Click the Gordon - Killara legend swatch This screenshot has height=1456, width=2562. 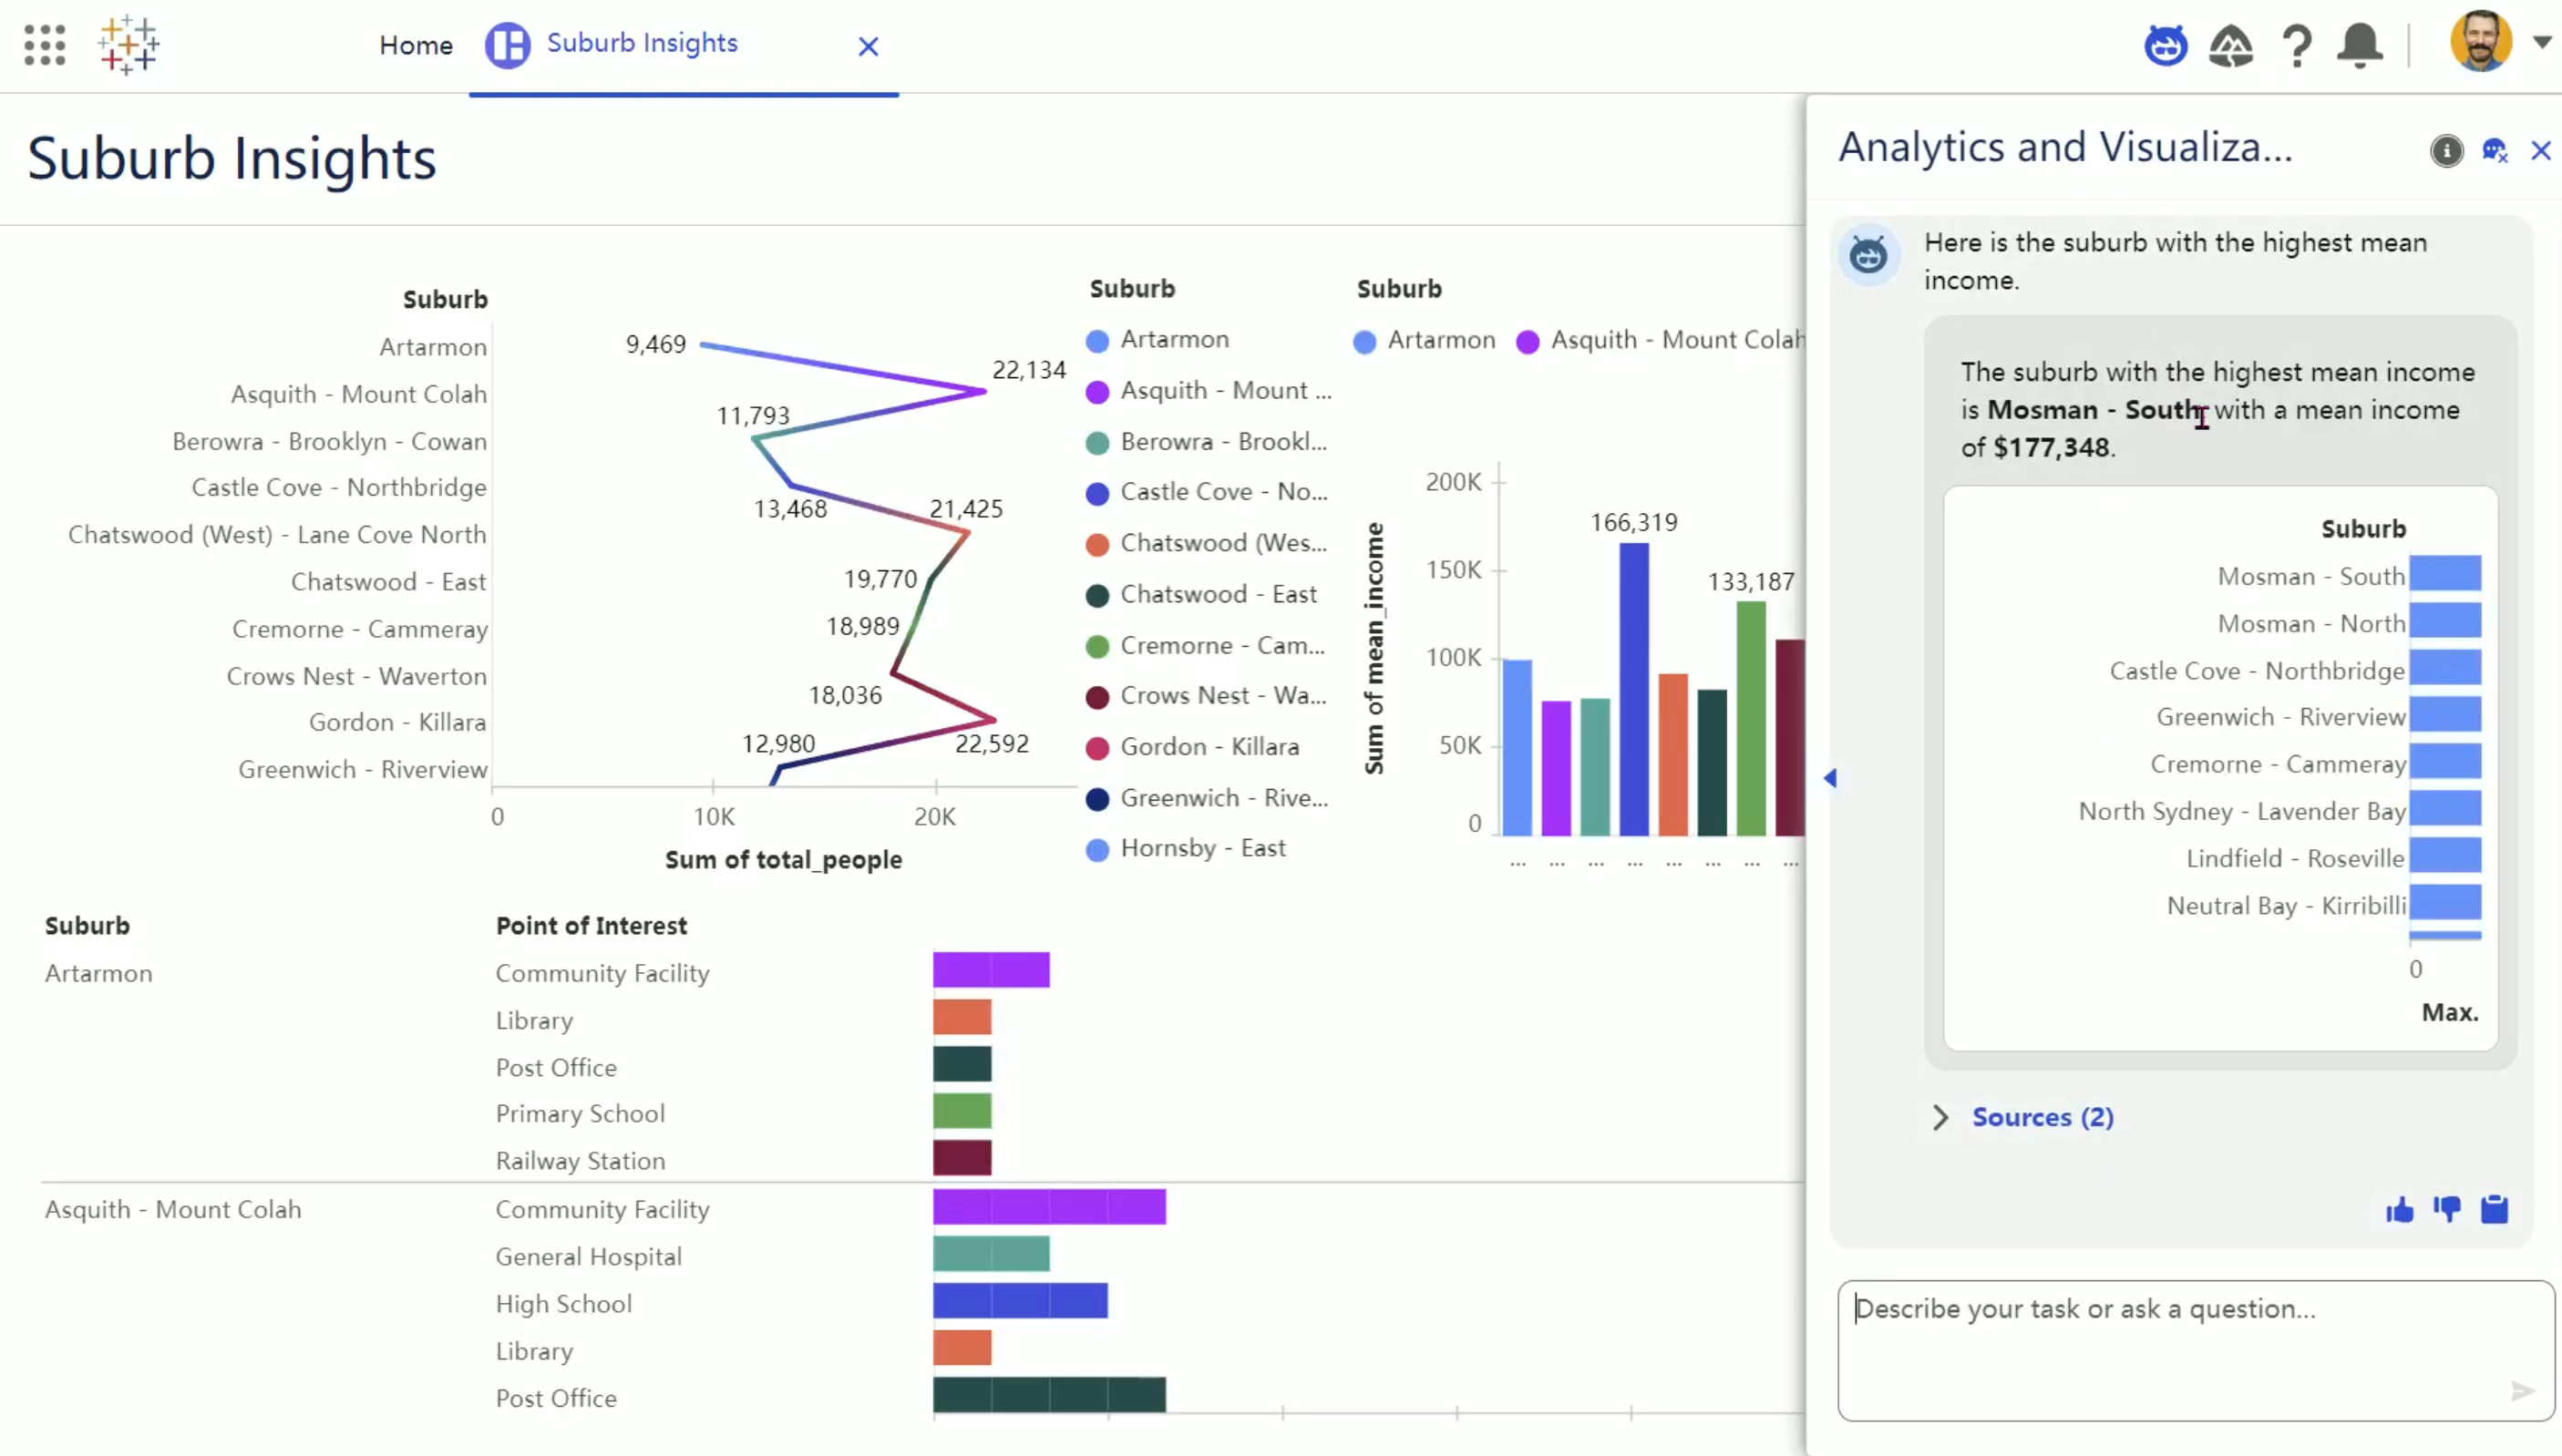1097,747
